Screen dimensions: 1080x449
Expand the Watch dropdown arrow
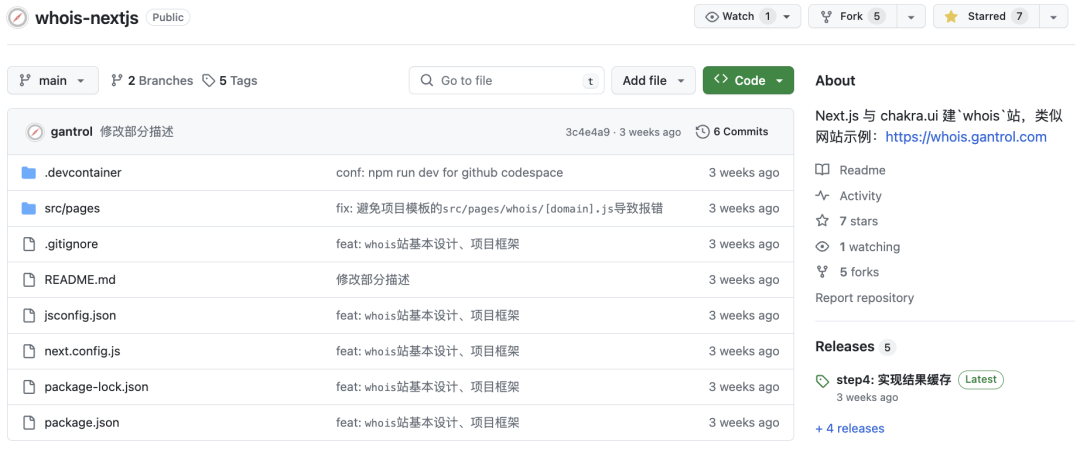(787, 17)
